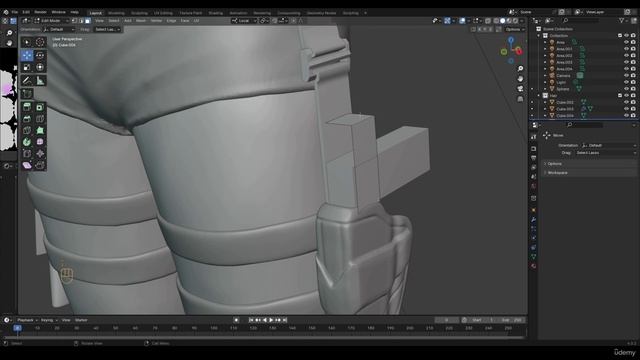The height and width of the screenshot is (360, 640).
Task: Select the Move tool in toolbar
Action: pos(27,55)
